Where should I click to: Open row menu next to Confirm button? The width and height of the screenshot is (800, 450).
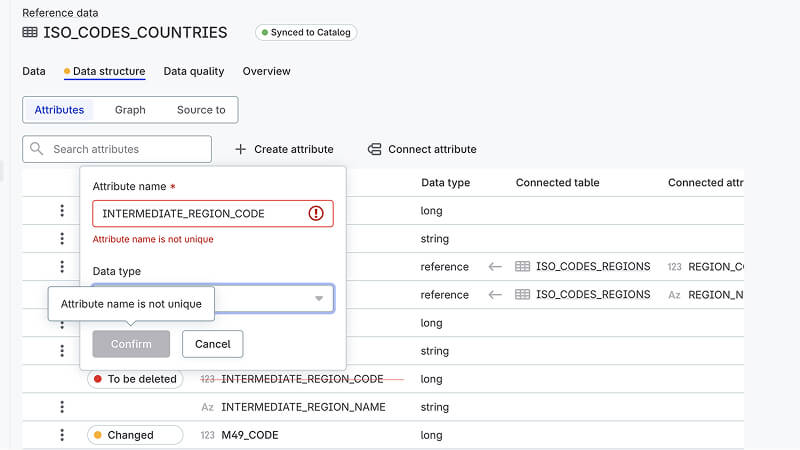tap(62, 351)
